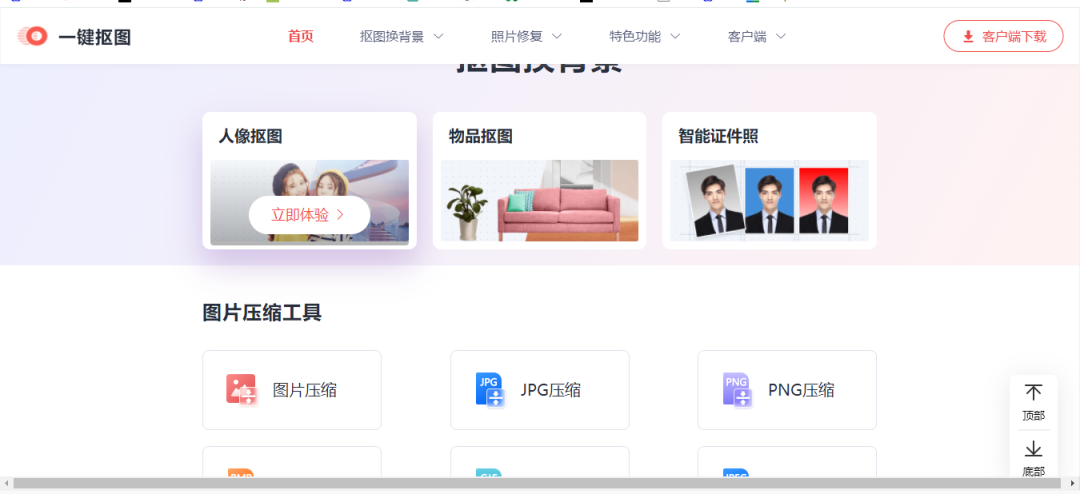The height and width of the screenshot is (494, 1080).
Task: Open the 照片修复 menu
Action: 517,37
